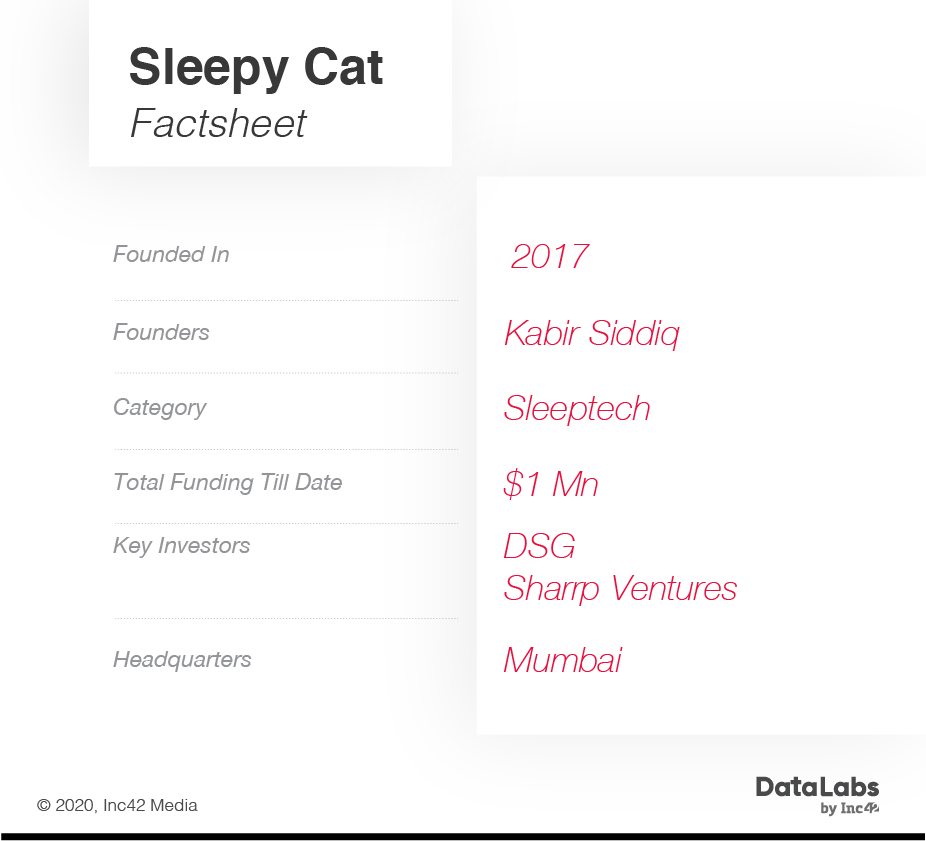Screen dimensions: 926x841
Task: Click the Sleepy Cat title
Action: pyautogui.click(x=256, y=68)
